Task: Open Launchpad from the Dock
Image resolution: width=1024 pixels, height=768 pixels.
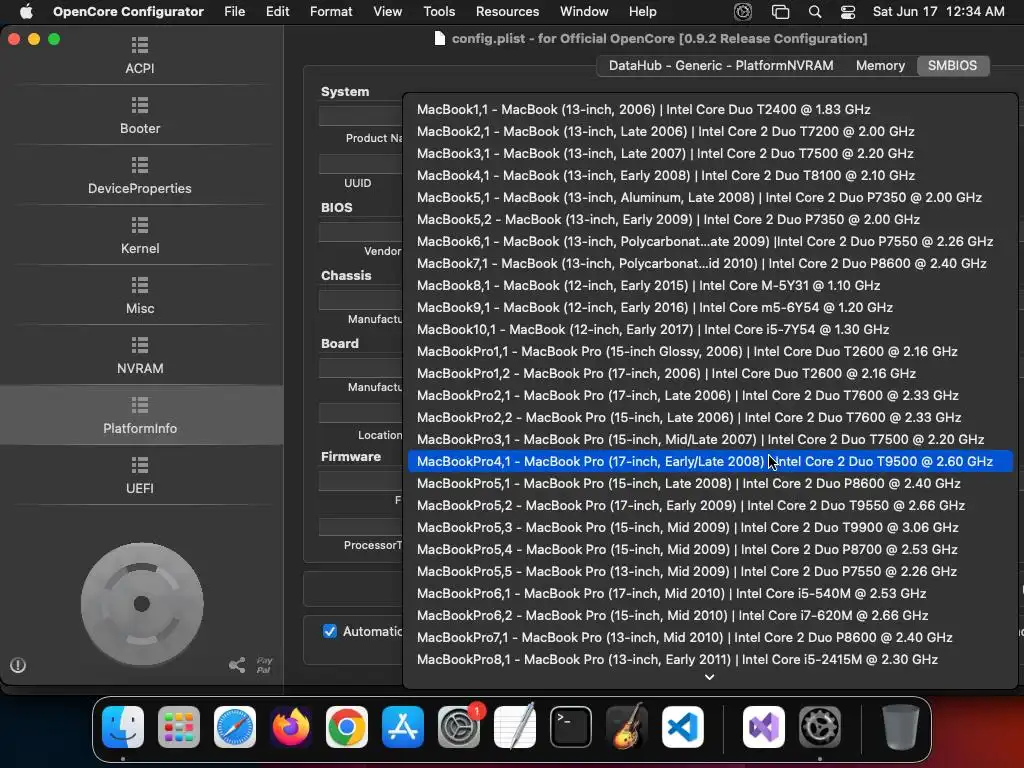Action: (x=179, y=727)
